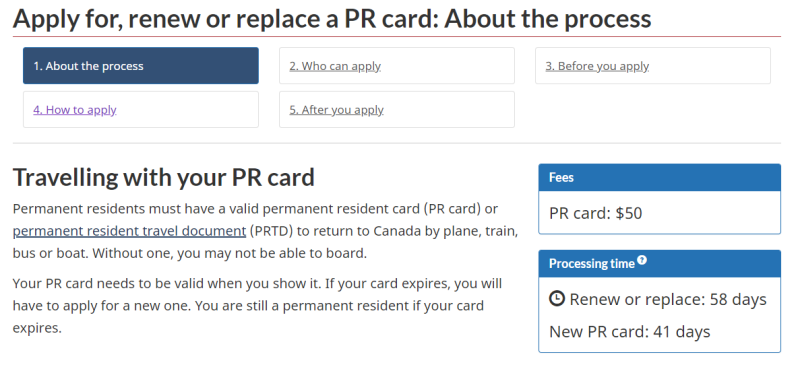Select the '1. About the process' step
This screenshot has height=373, width=800.
coord(141,66)
